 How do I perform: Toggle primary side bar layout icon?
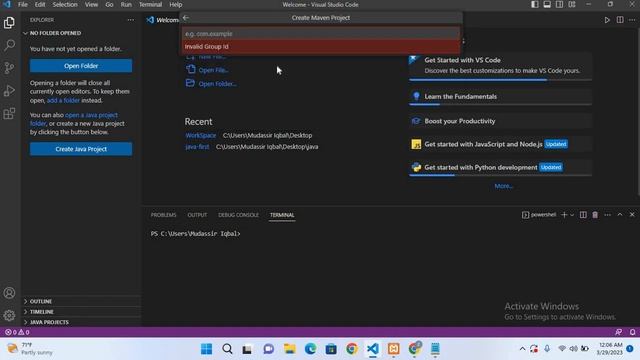coord(535,4)
